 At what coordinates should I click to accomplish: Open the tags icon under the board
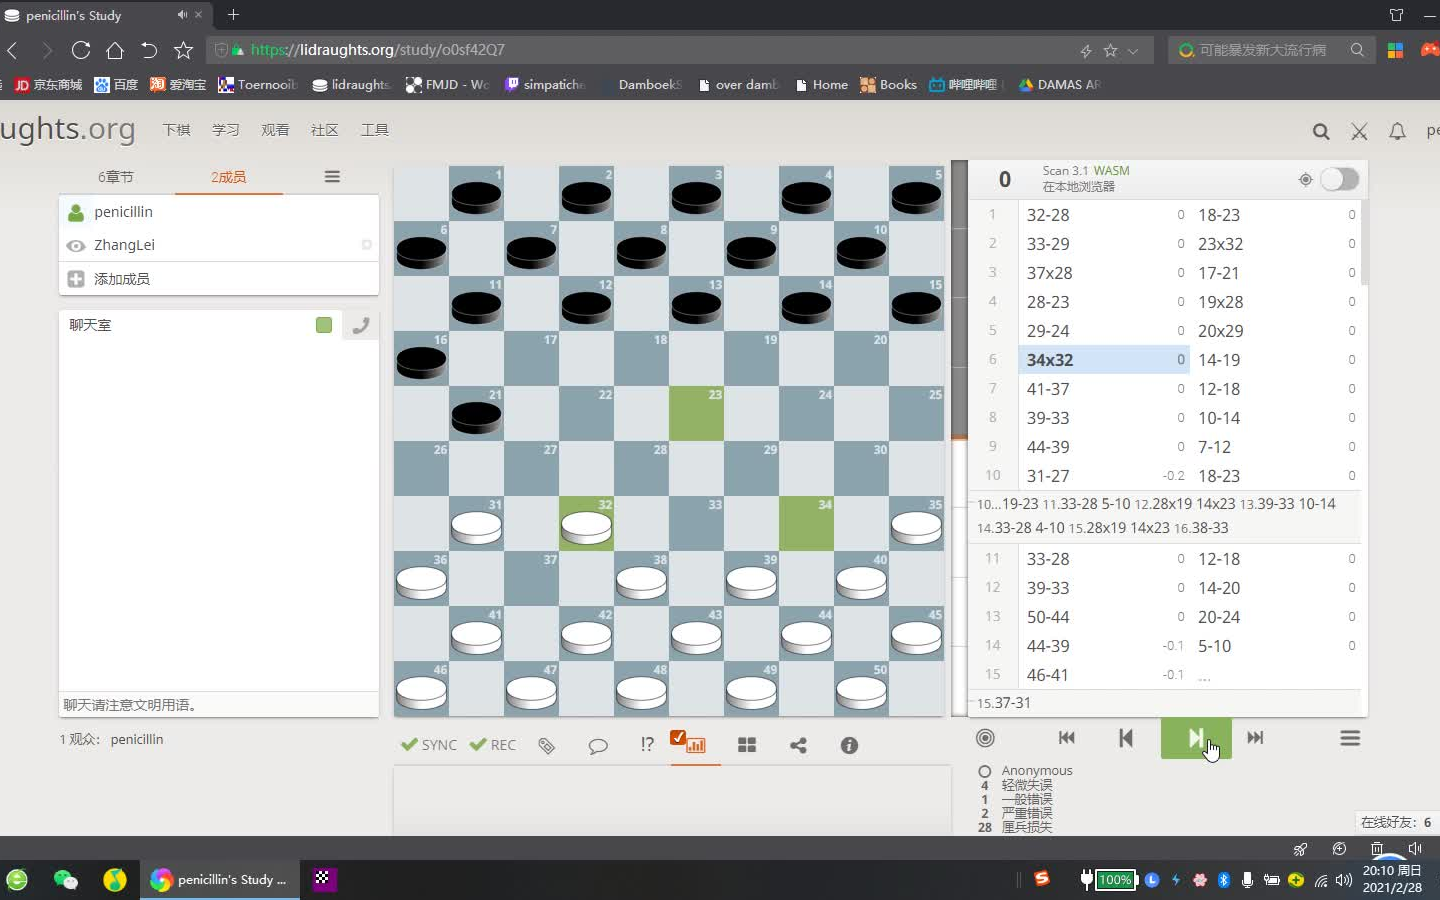pos(546,746)
